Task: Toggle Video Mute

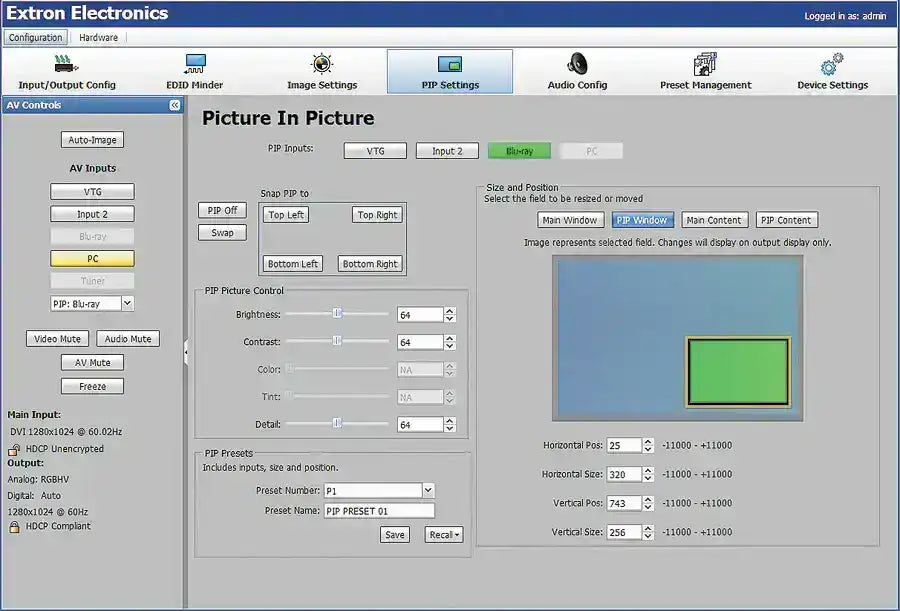Action: coord(58,339)
